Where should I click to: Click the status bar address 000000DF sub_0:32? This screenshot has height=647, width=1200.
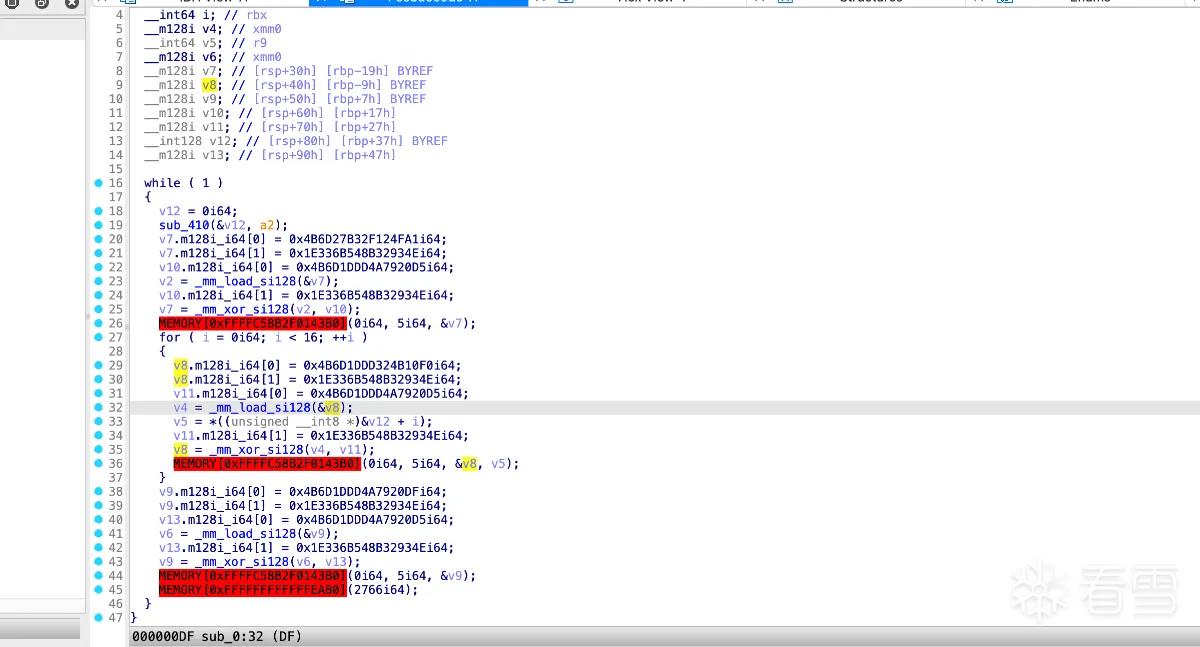[x=217, y=636]
